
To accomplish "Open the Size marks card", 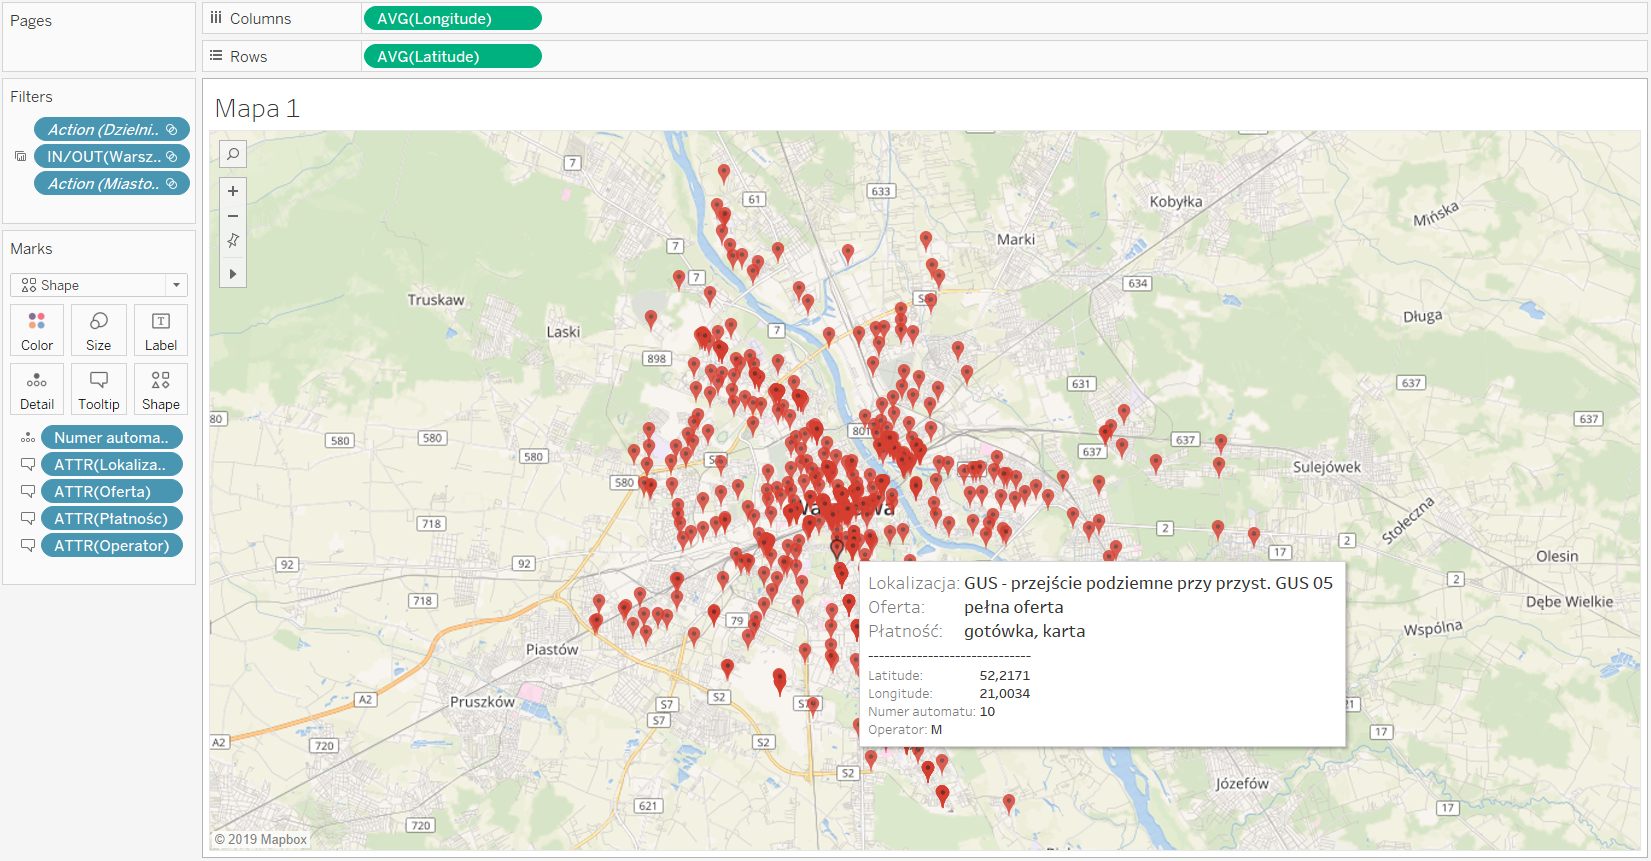I will (99, 330).
